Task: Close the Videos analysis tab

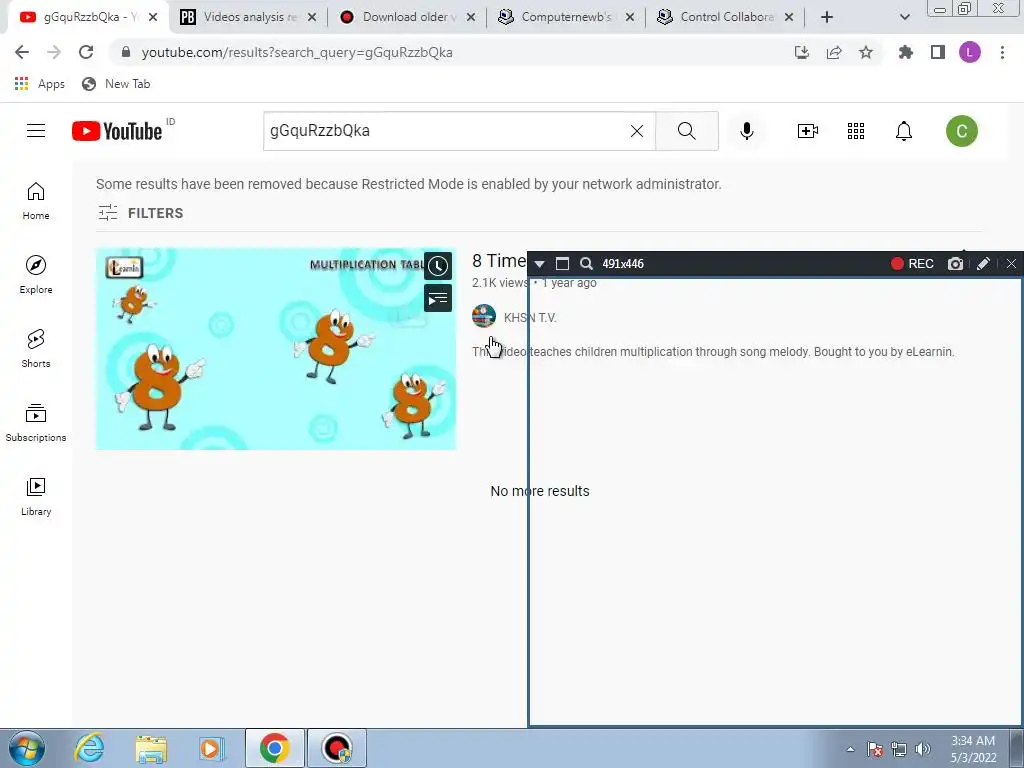Action: (312, 18)
